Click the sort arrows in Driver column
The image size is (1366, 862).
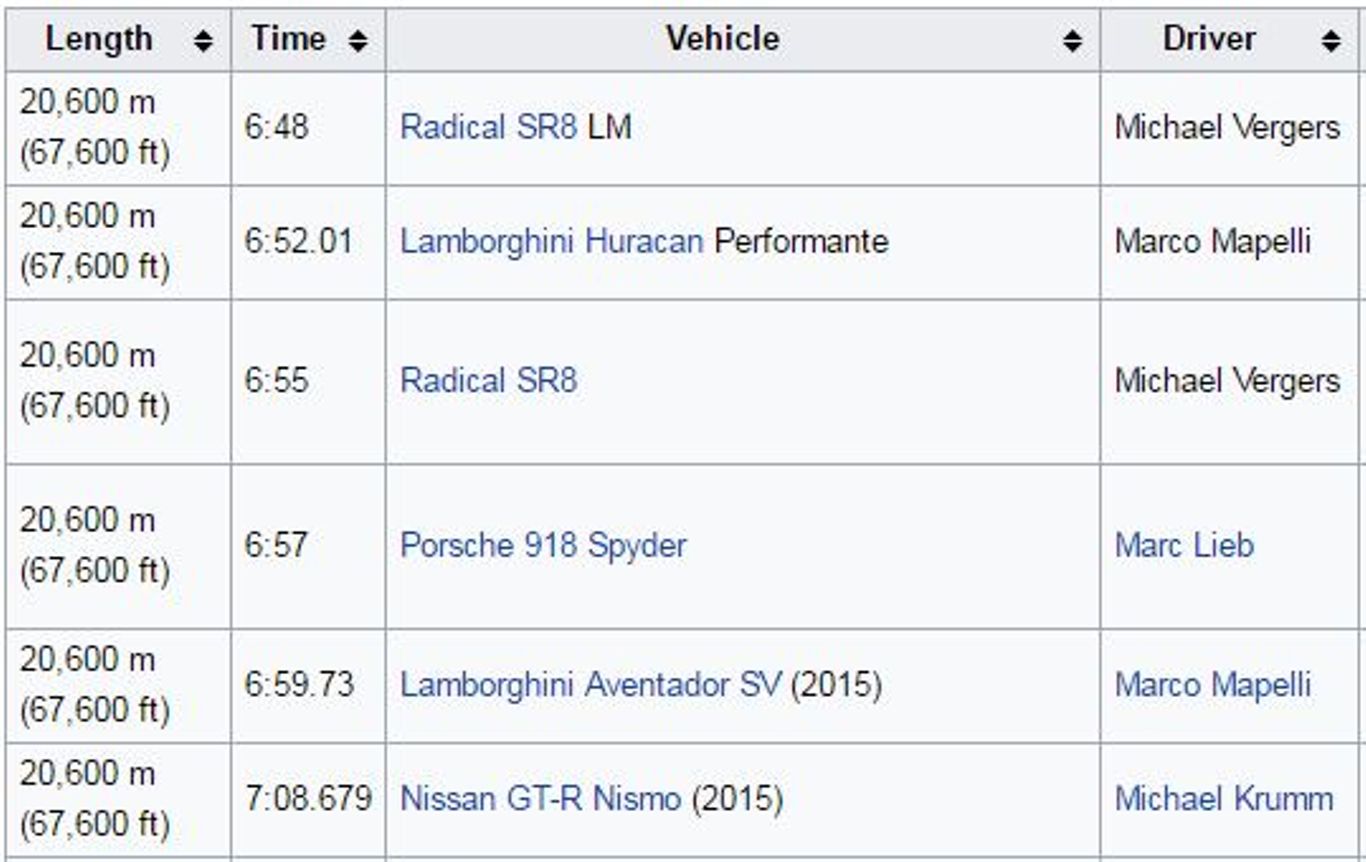pos(1330,41)
